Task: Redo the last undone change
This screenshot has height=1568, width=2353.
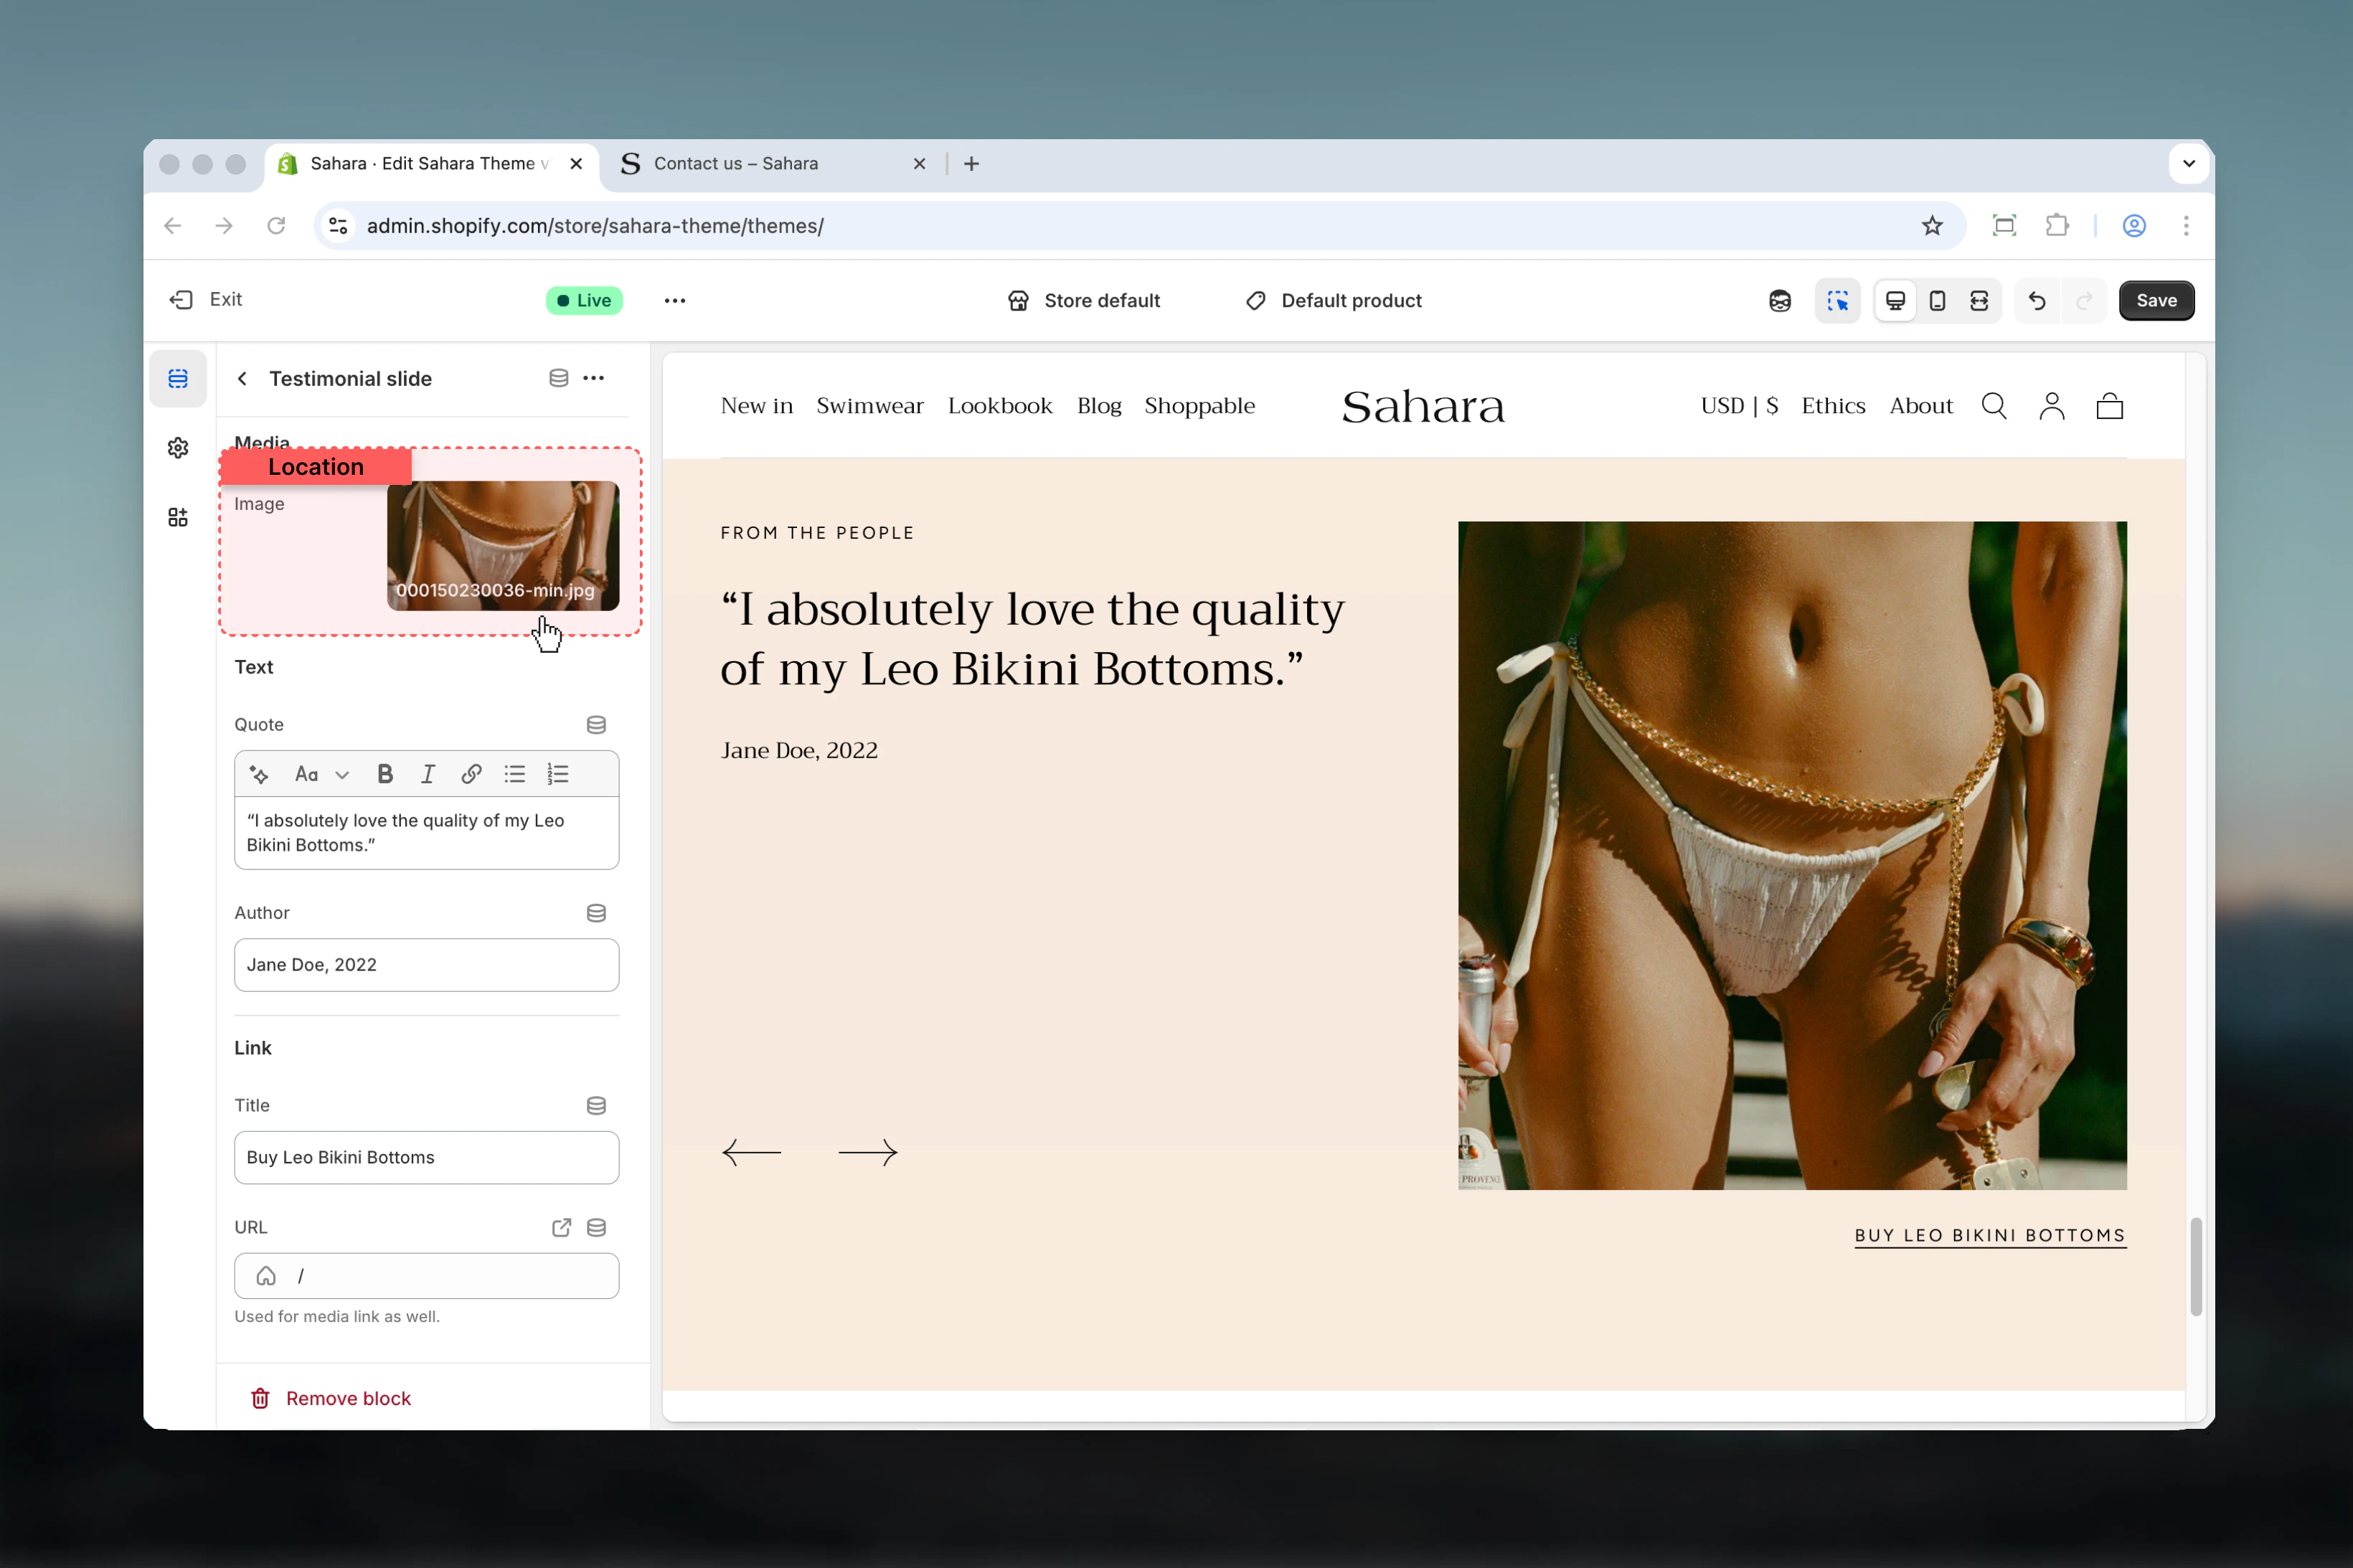Action: pos(2084,301)
